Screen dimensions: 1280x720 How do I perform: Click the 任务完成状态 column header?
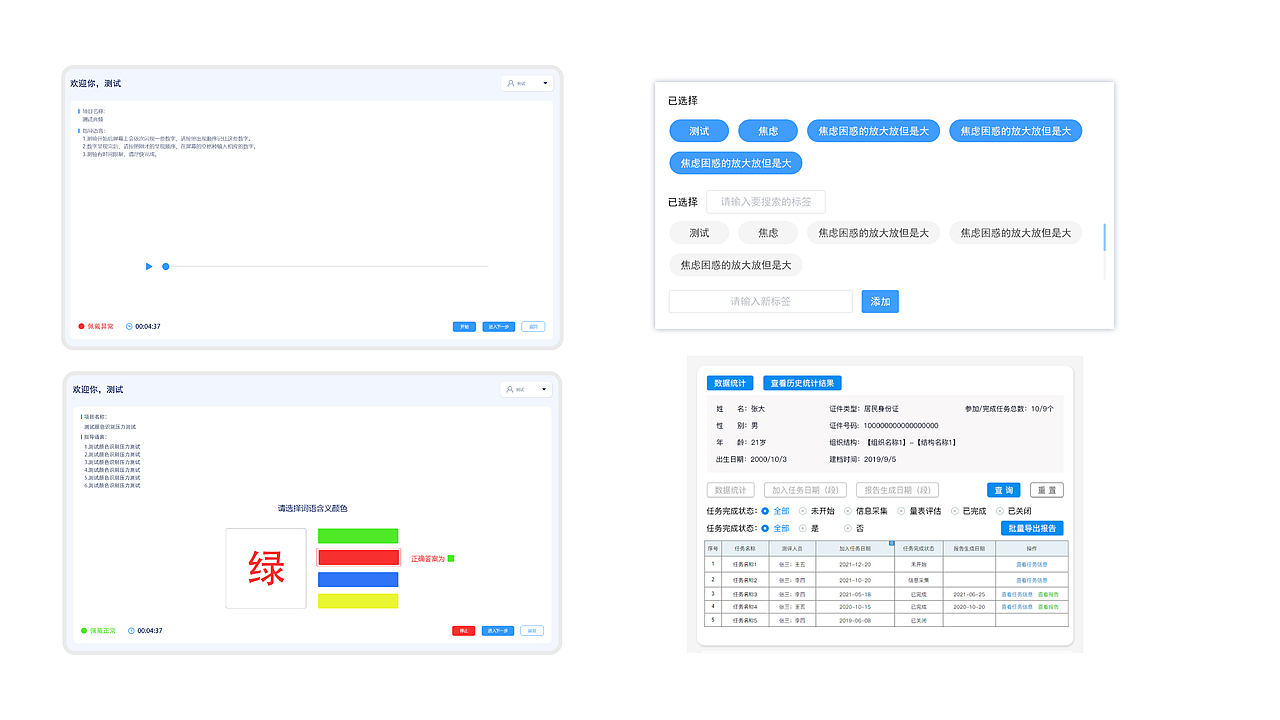point(918,549)
